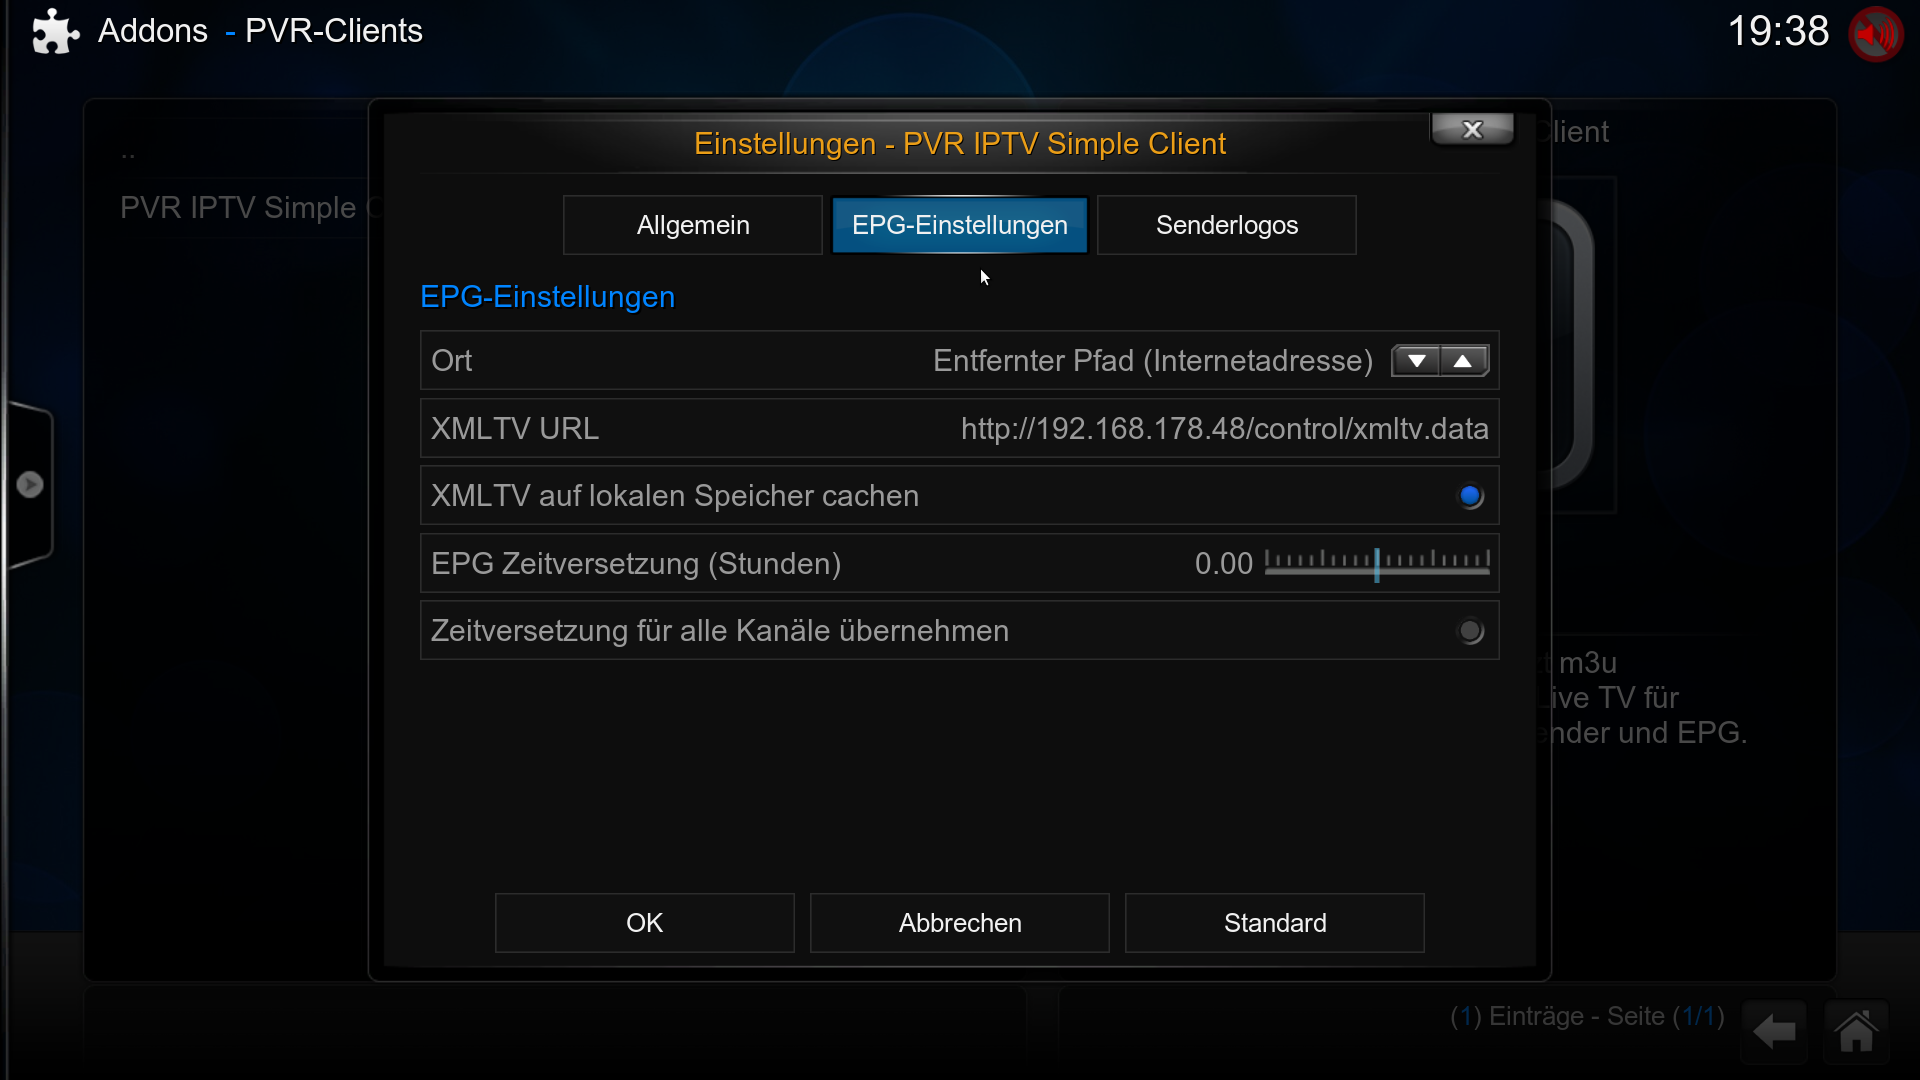This screenshot has height=1080, width=1920.
Task: Disable XMLTV local cache toggle
Action: pos(1470,496)
